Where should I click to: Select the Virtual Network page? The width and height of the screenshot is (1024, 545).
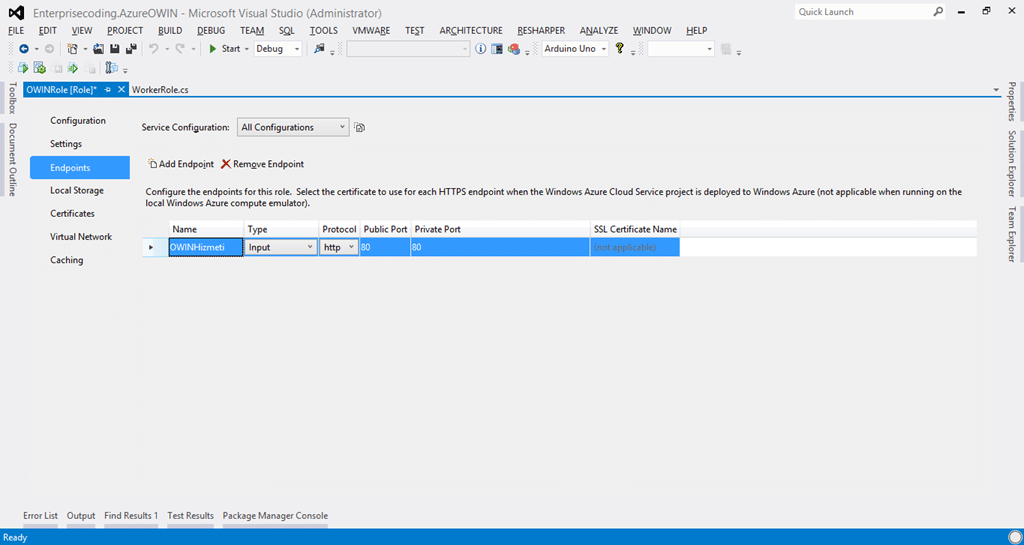click(x=81, y=237)
